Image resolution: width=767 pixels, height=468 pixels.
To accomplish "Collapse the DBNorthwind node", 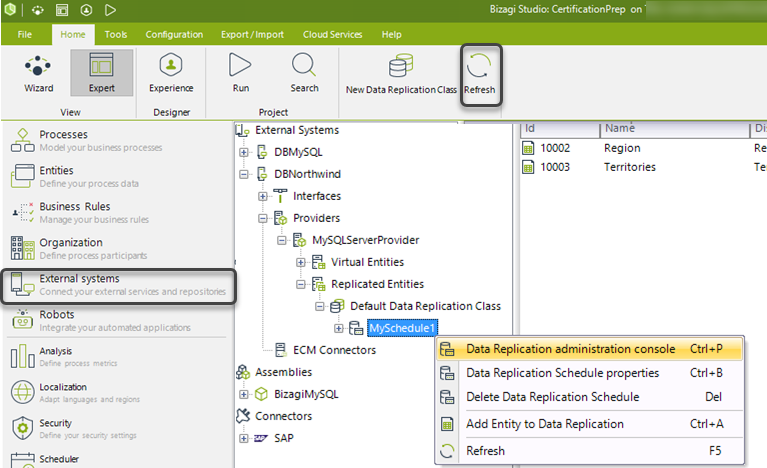I will [x=244, y=174].
